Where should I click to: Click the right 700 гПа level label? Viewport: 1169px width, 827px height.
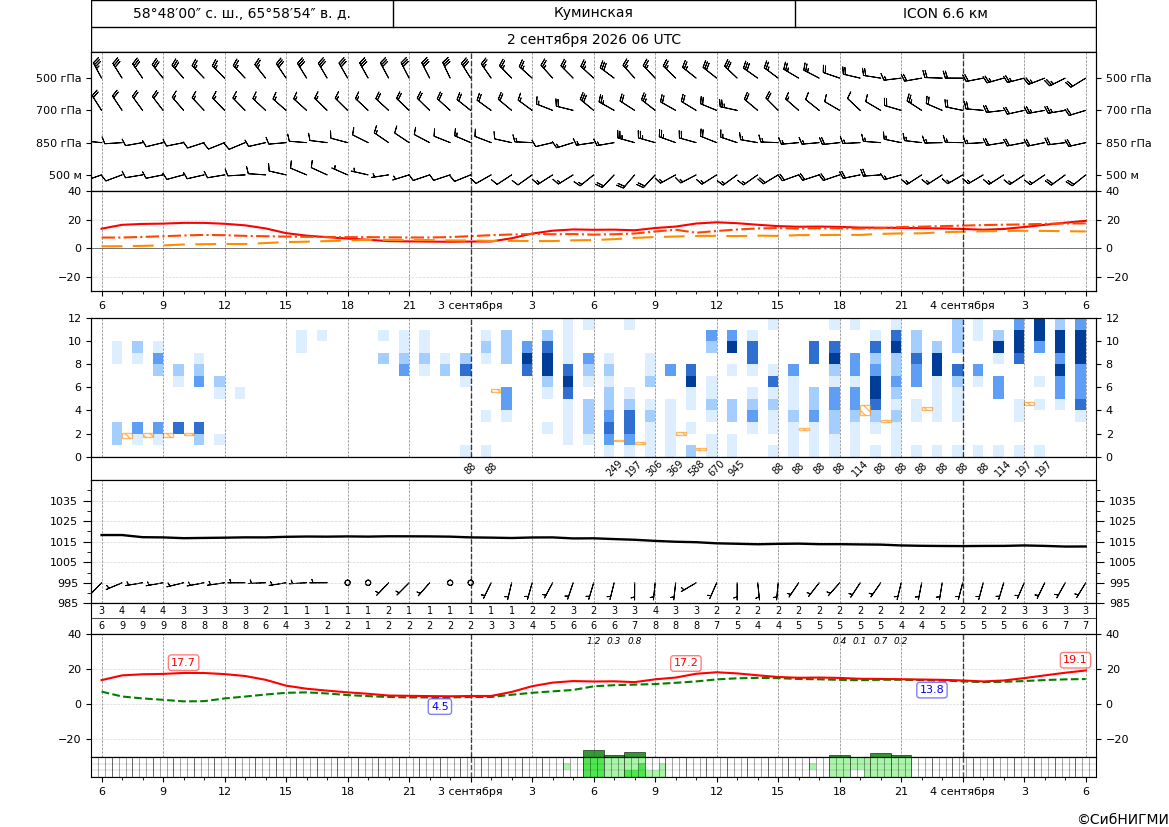point(1129,110)
